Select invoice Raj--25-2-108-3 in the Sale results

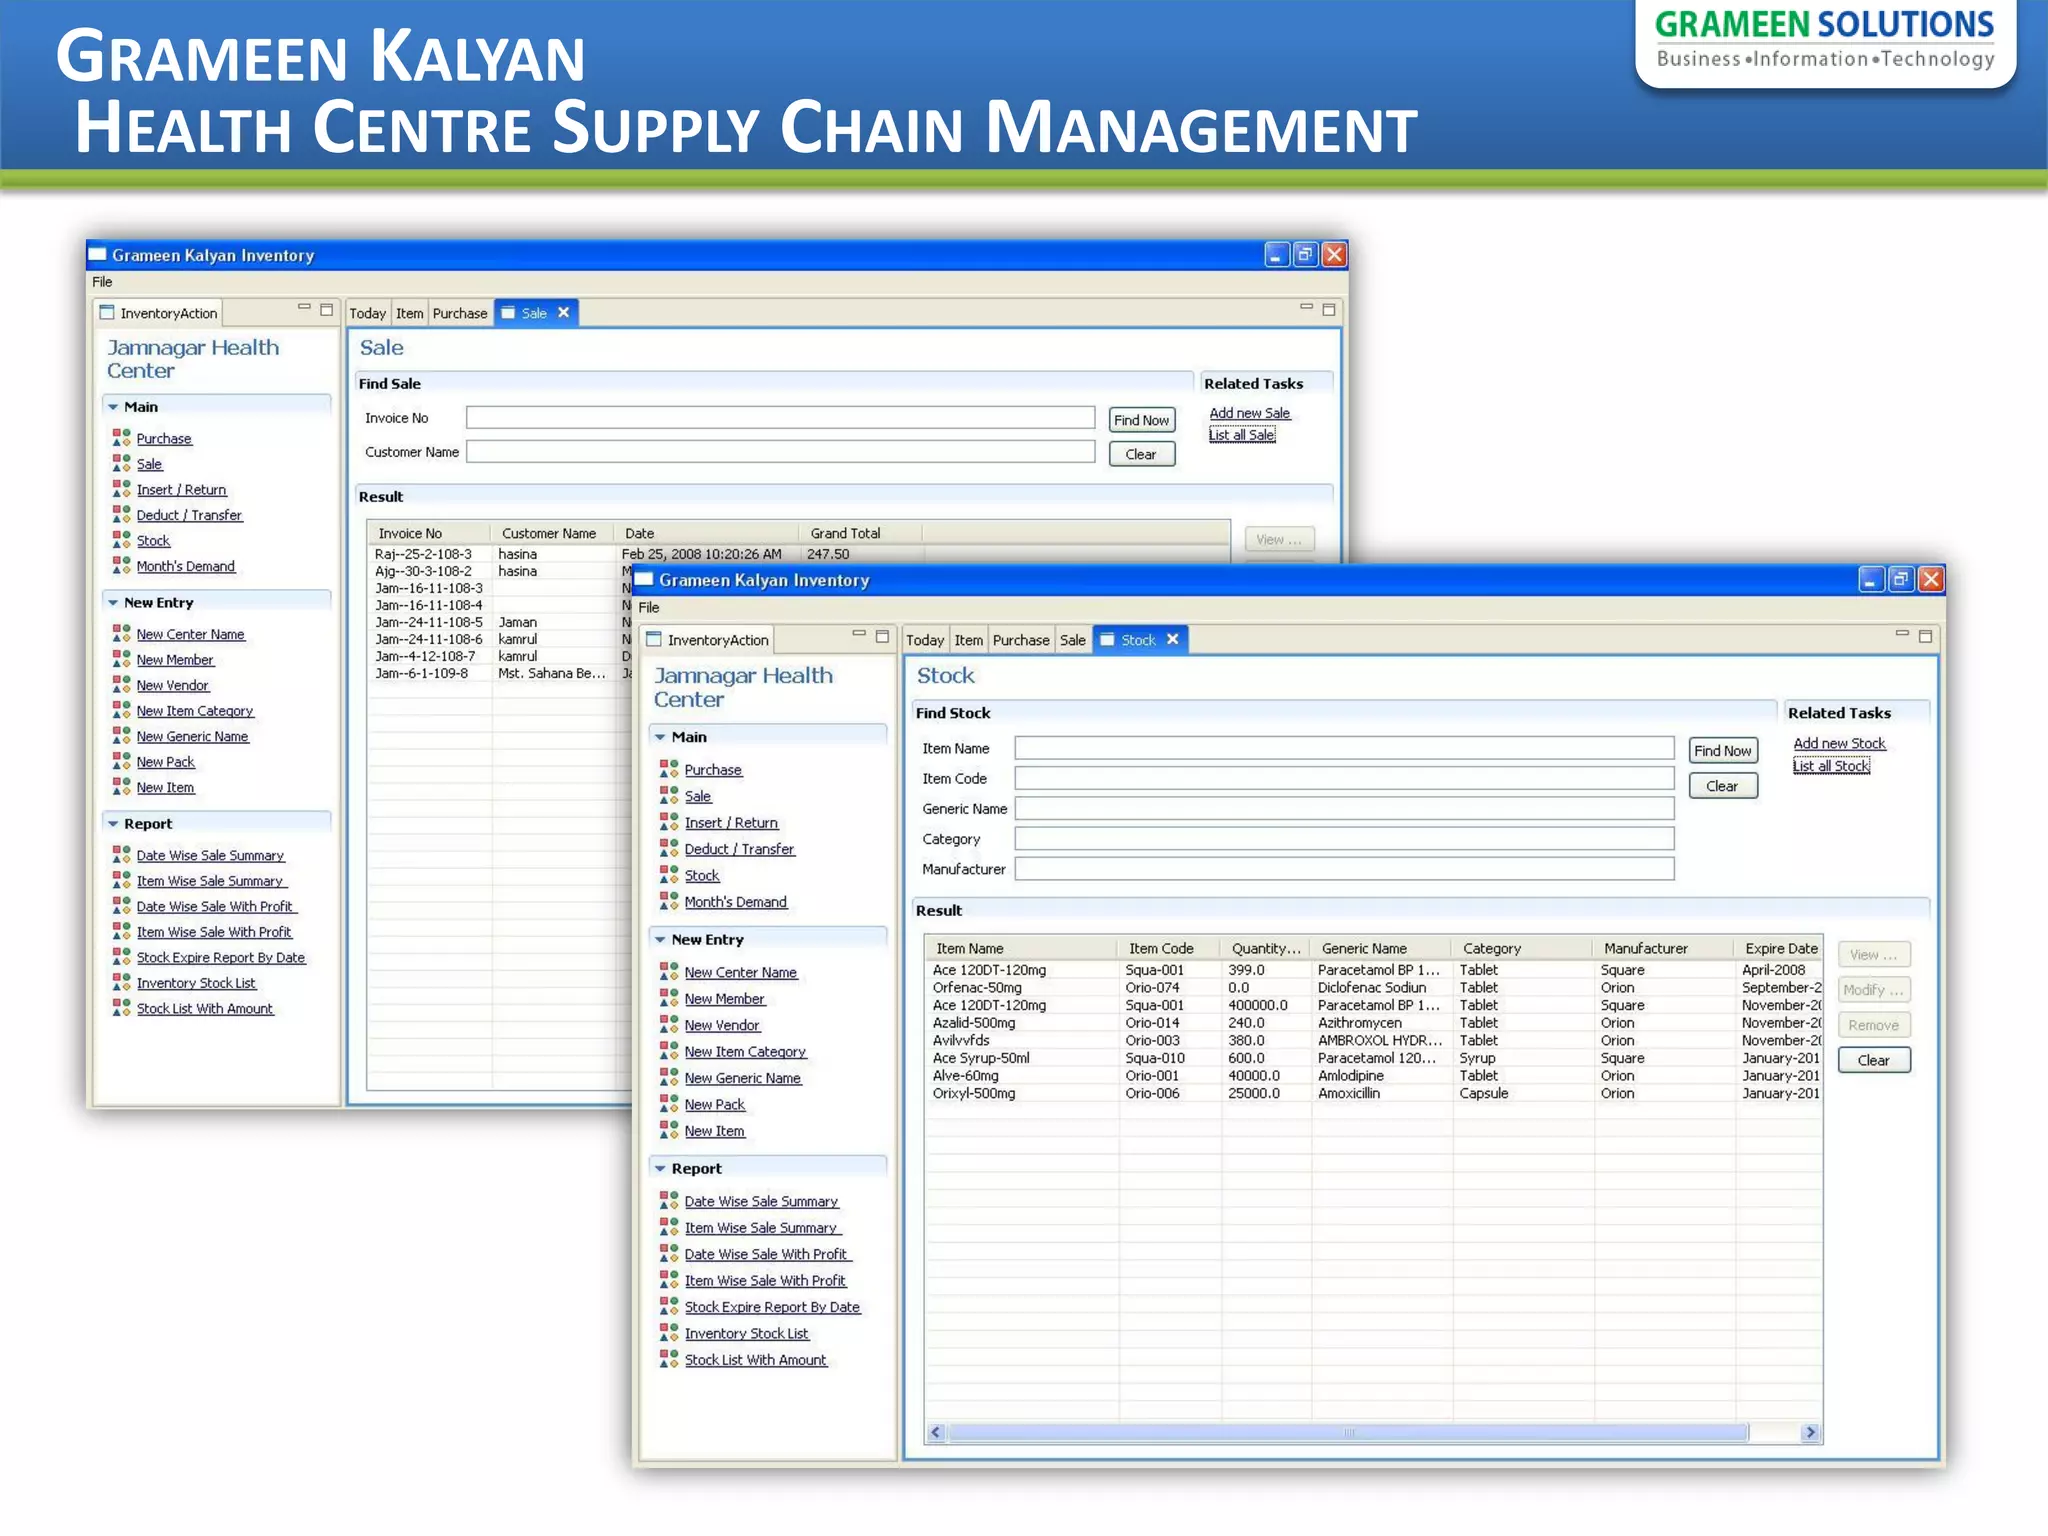797,554
